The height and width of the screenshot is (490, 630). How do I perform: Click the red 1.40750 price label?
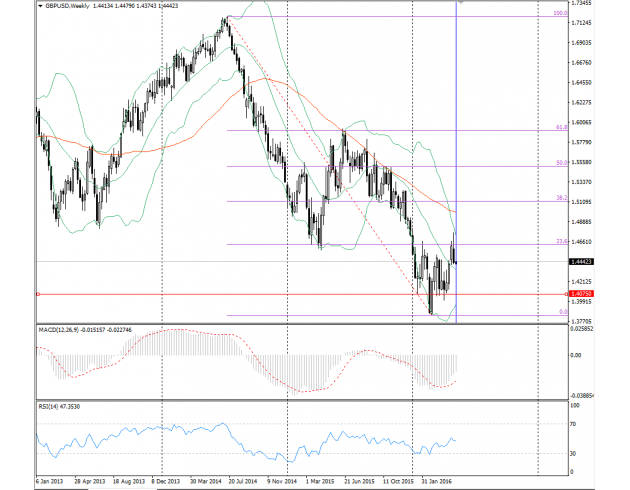coord(578,294)
